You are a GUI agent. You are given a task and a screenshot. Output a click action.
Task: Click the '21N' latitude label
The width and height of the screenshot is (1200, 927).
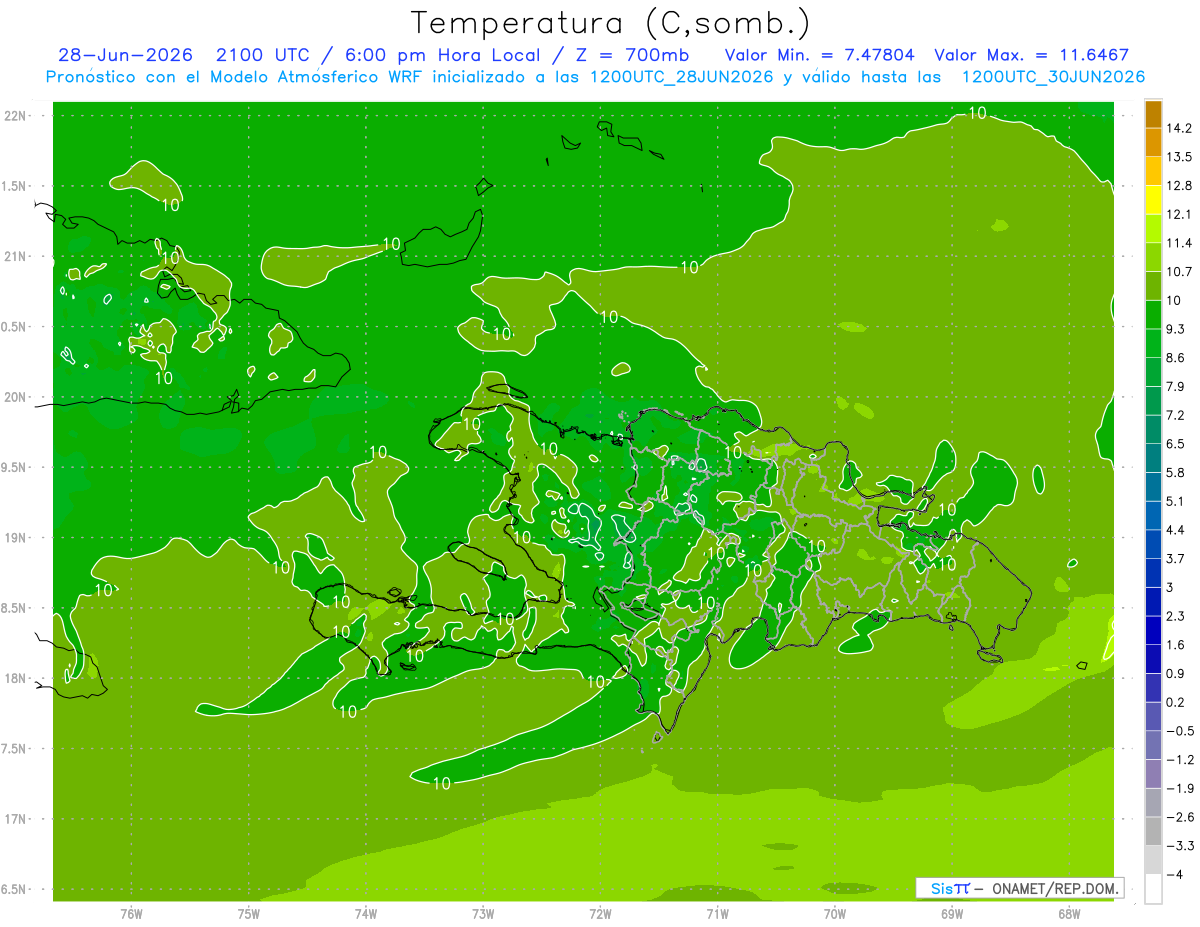(15, 257)
